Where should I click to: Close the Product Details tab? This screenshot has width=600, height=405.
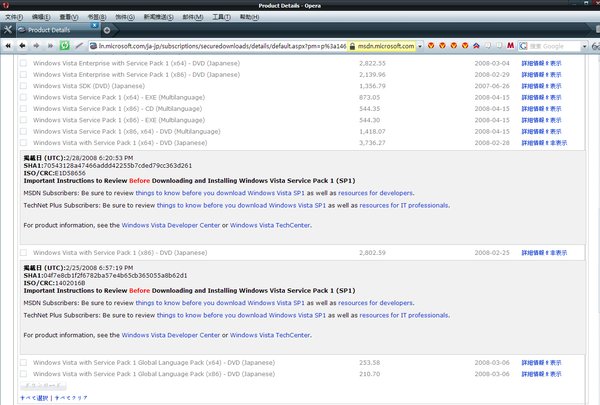point(94,25)
